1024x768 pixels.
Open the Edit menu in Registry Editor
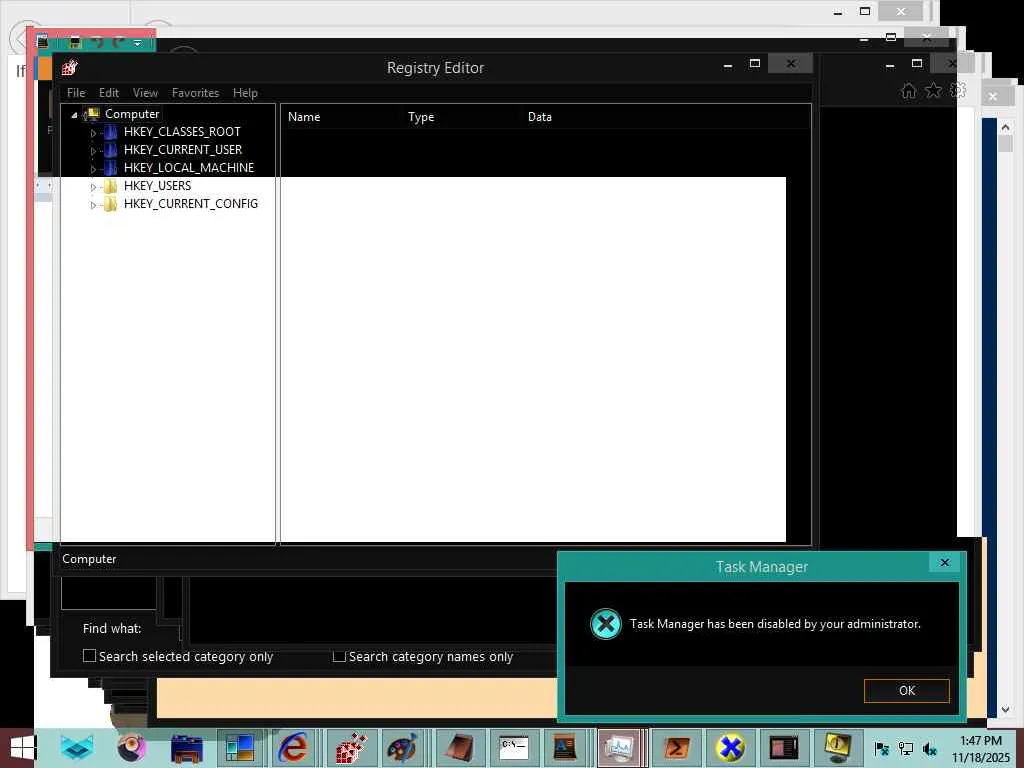tap(108, 93)
